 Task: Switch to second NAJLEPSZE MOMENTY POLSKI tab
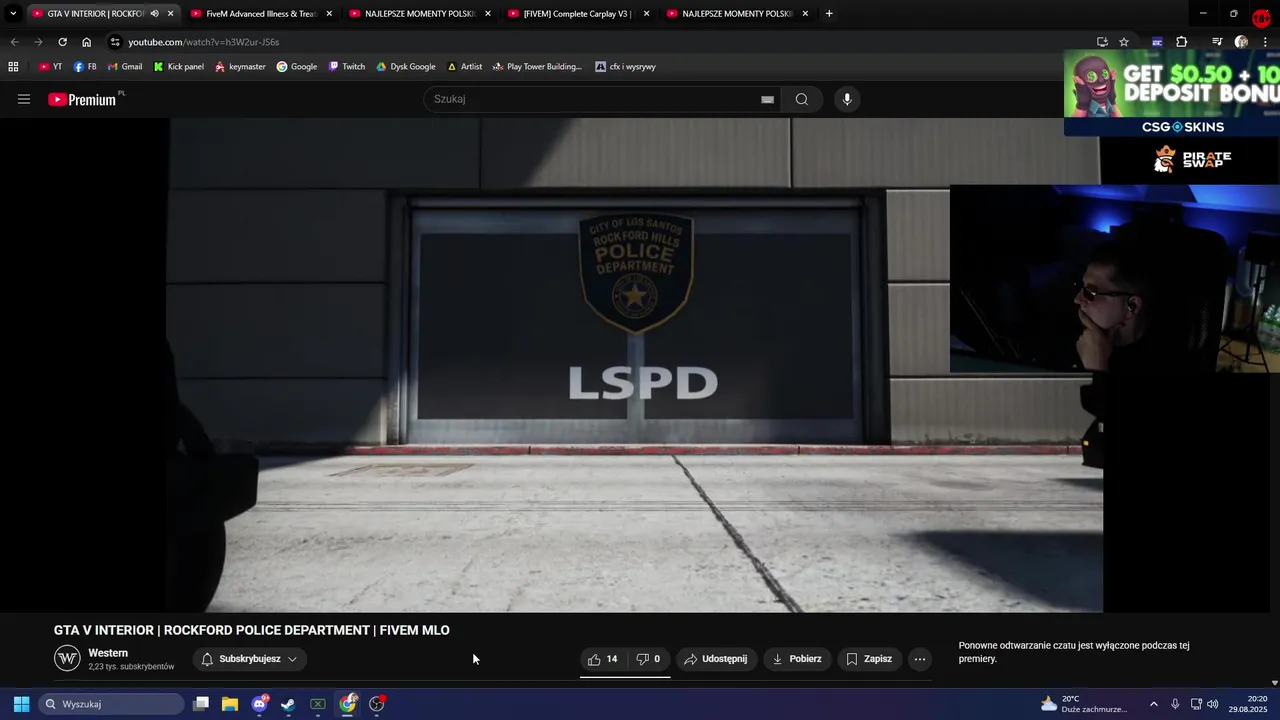(736, 14)
